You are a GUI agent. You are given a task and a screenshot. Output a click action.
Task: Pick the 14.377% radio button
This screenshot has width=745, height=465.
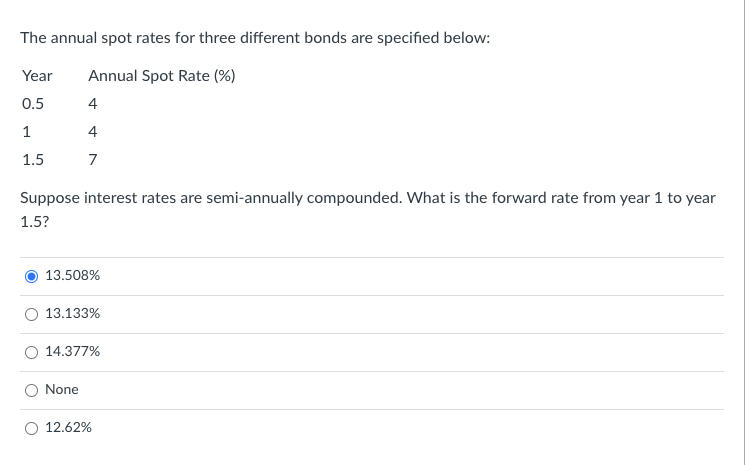click(32, 351)
